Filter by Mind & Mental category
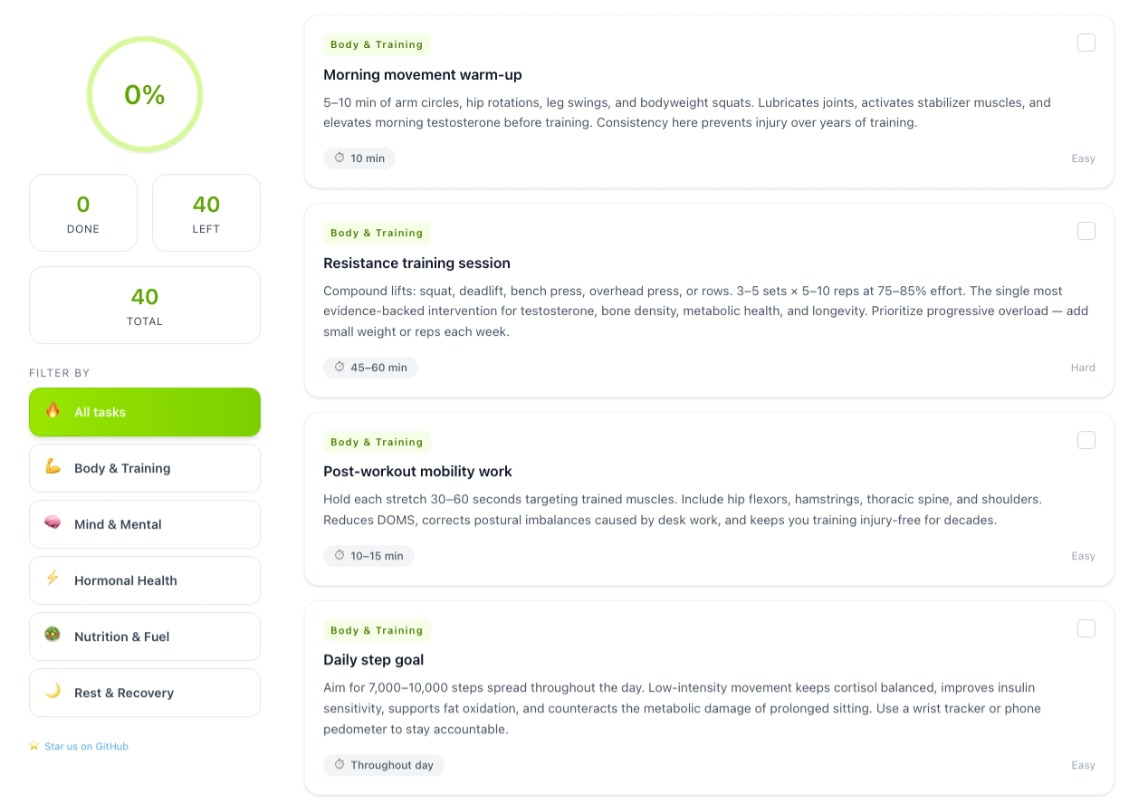This screenshot has width=1129, height=801. click(x=145, y=524)
